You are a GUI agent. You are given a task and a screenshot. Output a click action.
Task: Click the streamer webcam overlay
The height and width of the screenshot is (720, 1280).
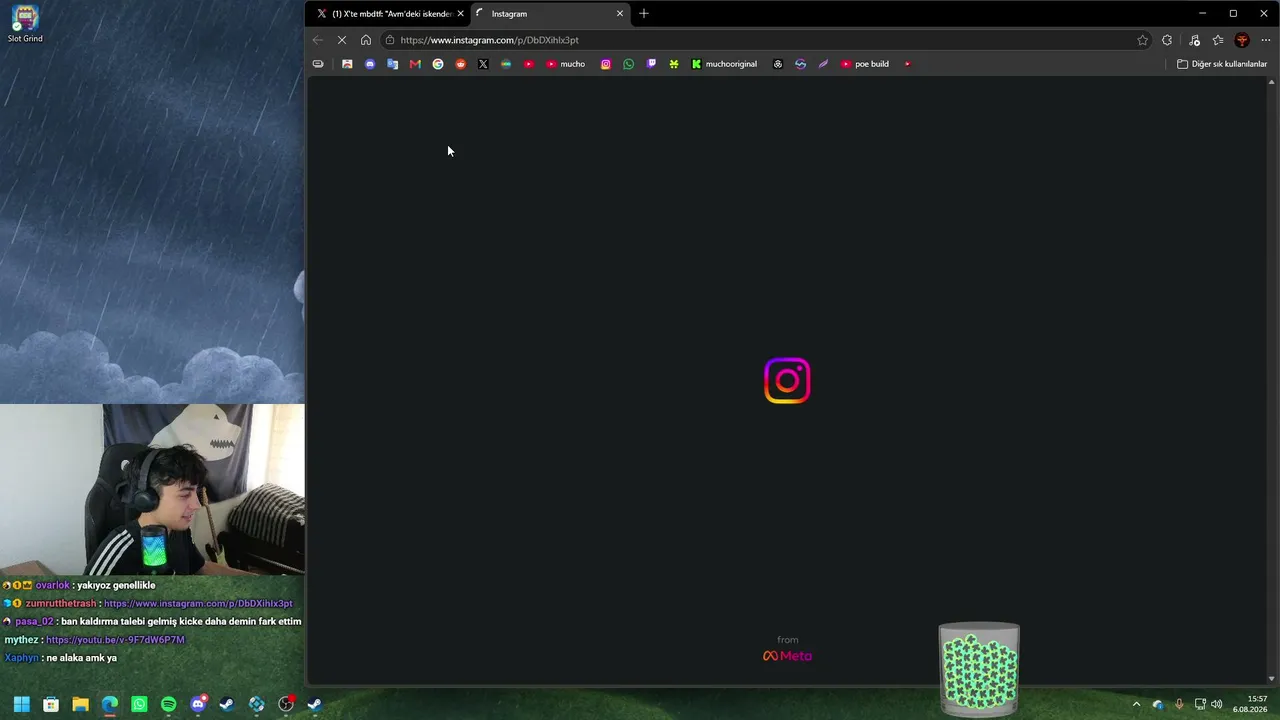pyautogui.click(x=152, y=490)
